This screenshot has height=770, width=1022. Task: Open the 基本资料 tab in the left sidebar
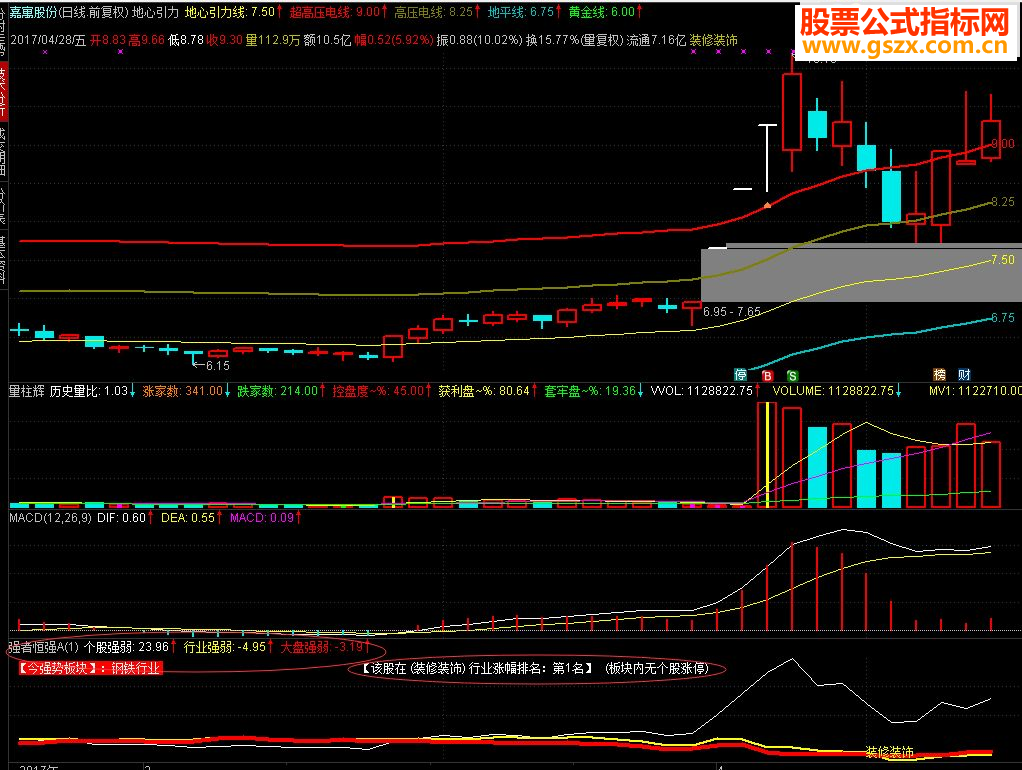pos(3,258)
